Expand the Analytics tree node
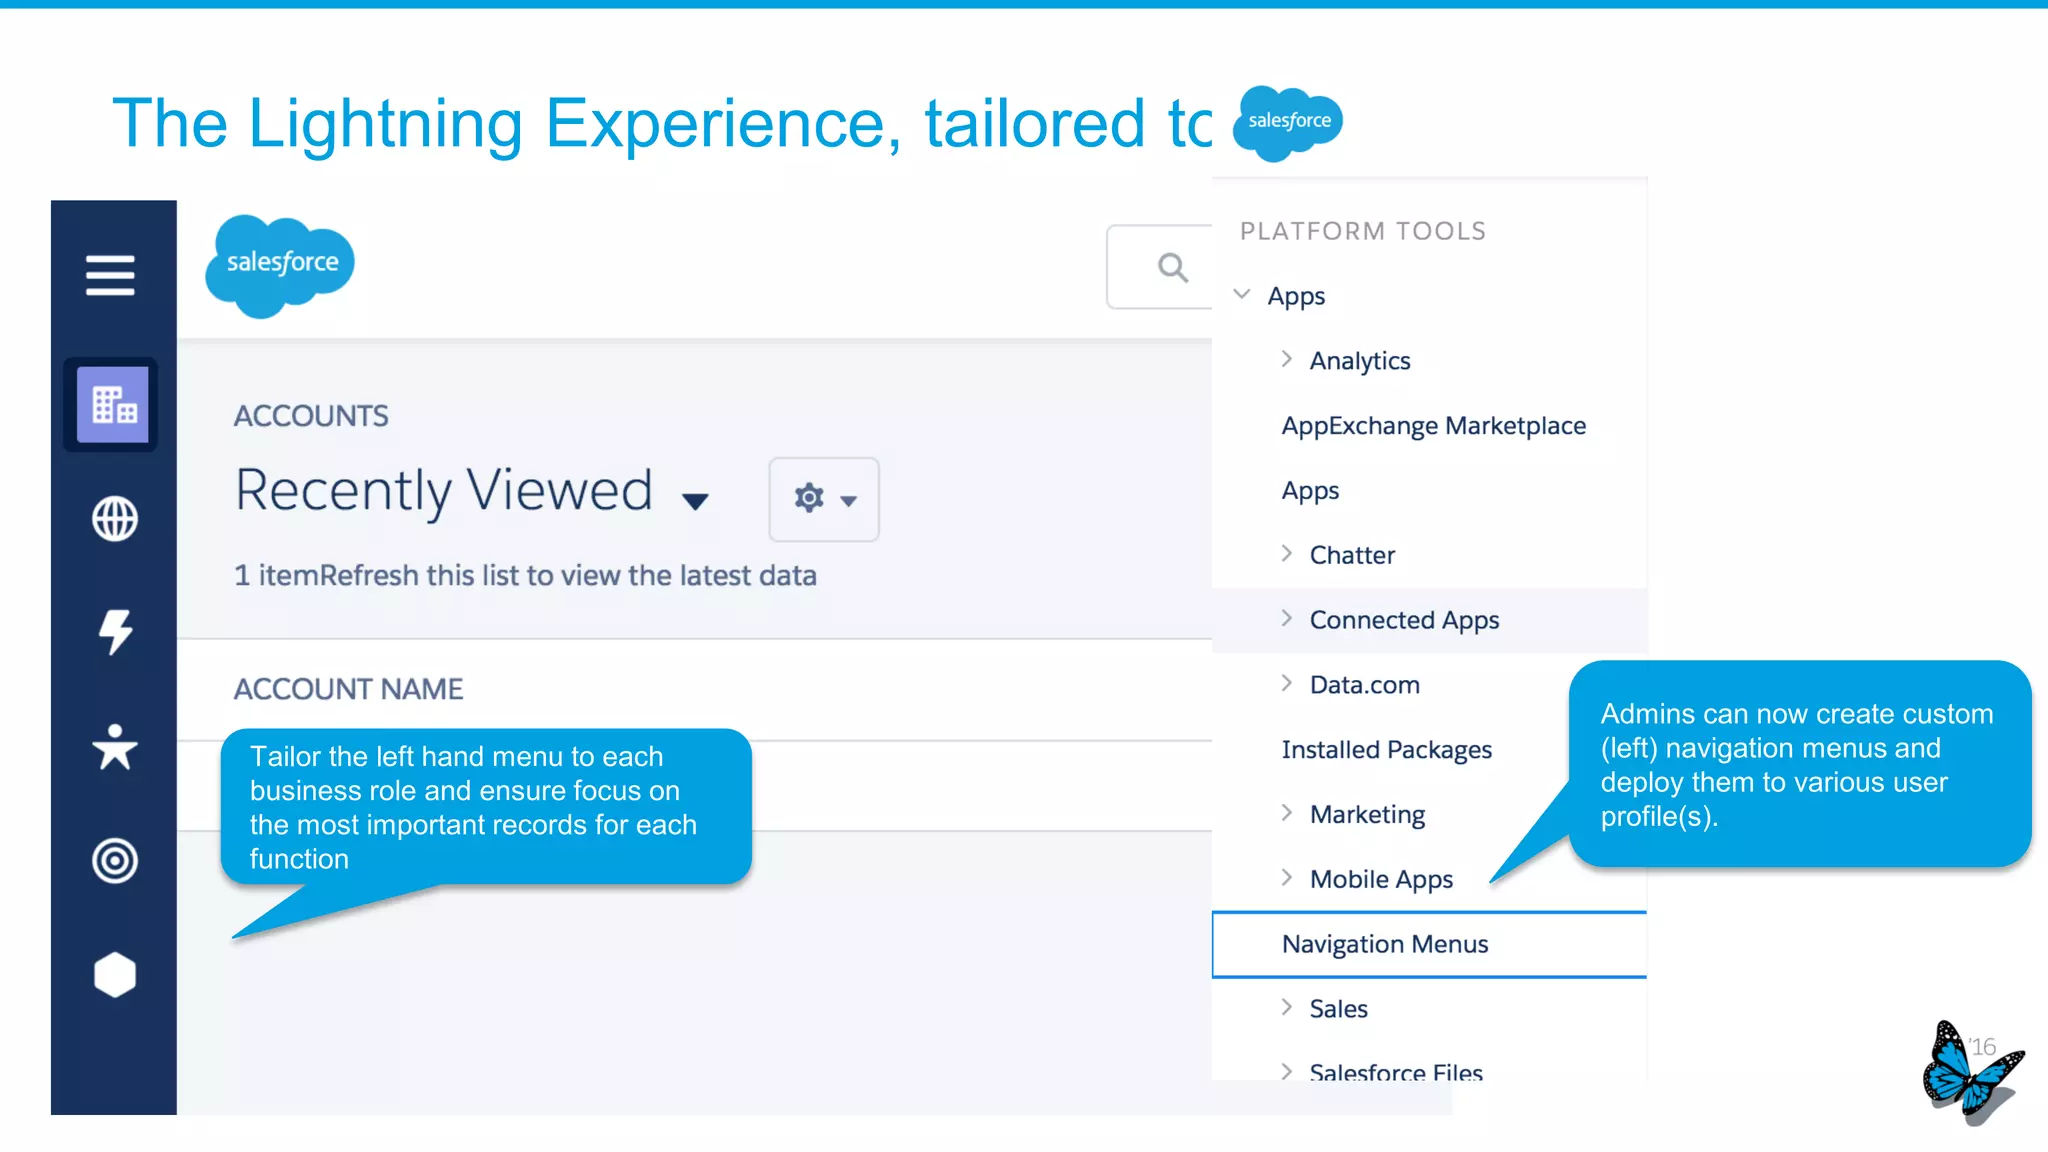The width and height of the screenshot is (2048, 1152). [1287, 360]
